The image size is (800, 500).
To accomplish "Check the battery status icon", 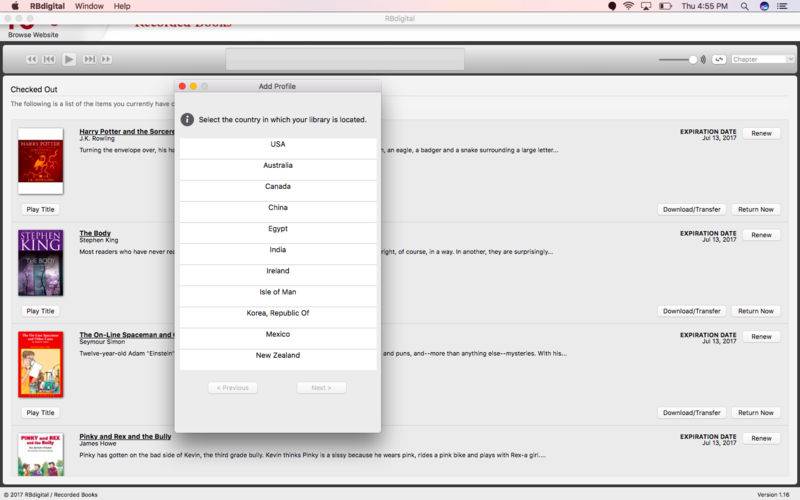I will 665,6.
